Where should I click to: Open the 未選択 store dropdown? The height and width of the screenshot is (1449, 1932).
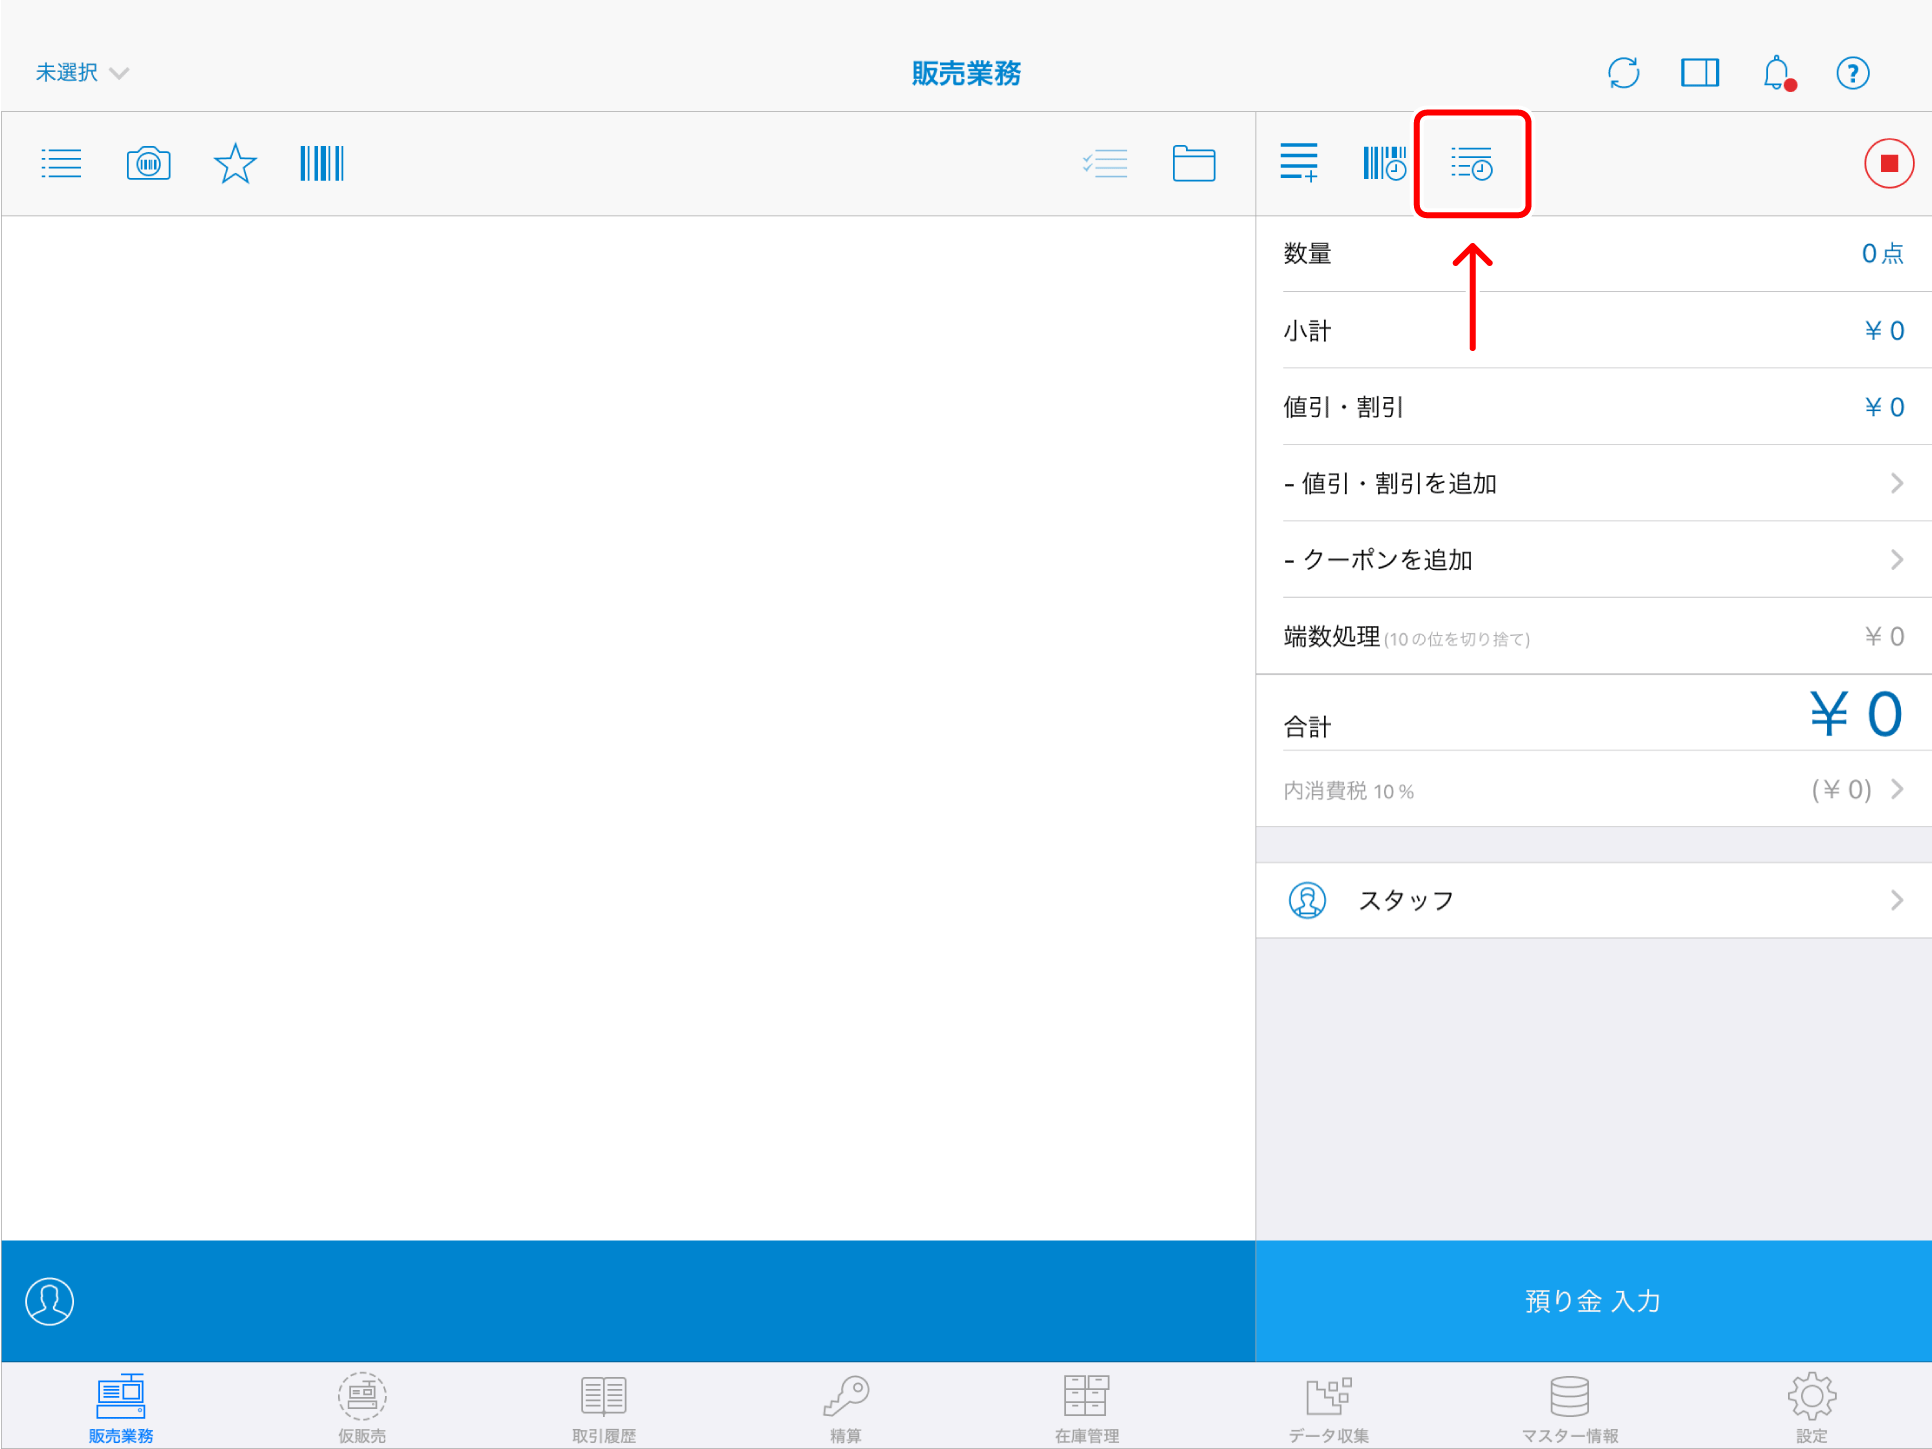pyautogui.click(x=82, y=73)
